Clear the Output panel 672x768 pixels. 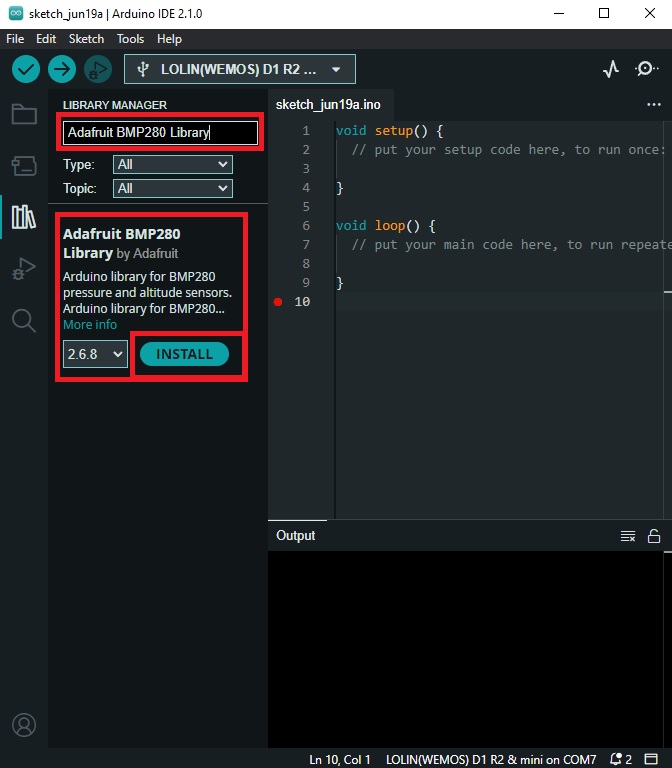628,536
